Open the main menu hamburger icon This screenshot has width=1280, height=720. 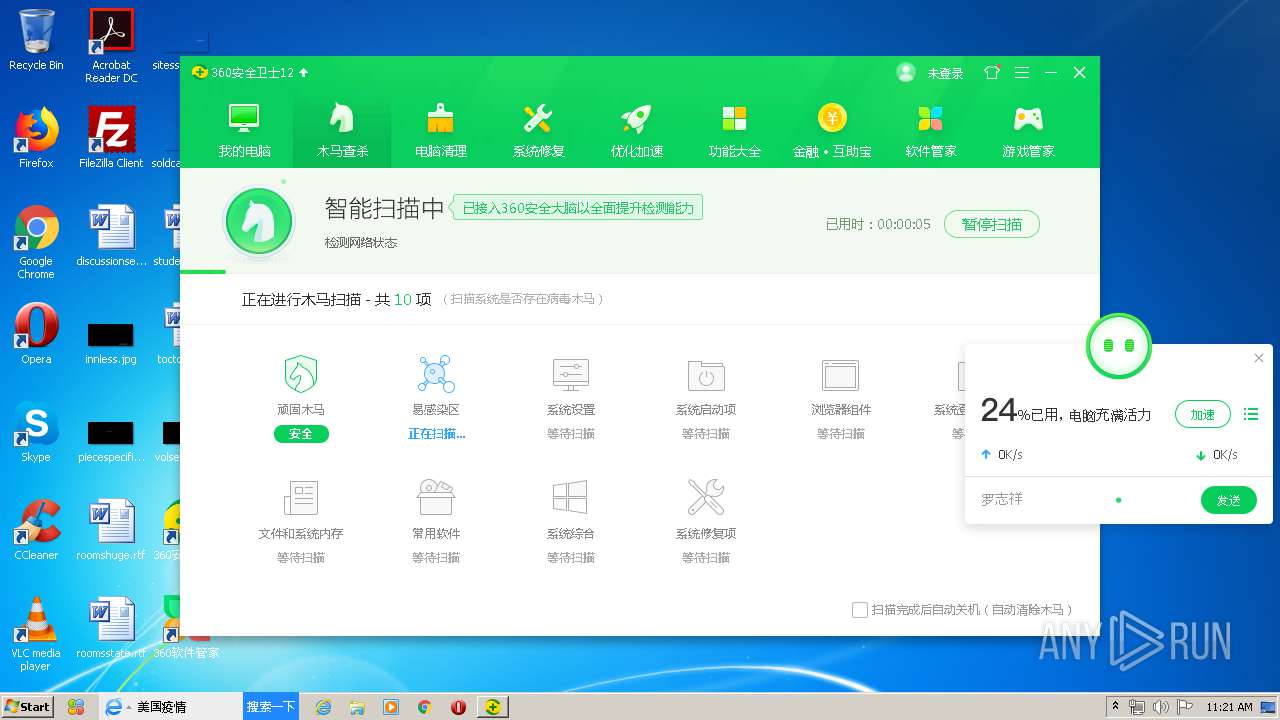click(x=1021, y=73)
